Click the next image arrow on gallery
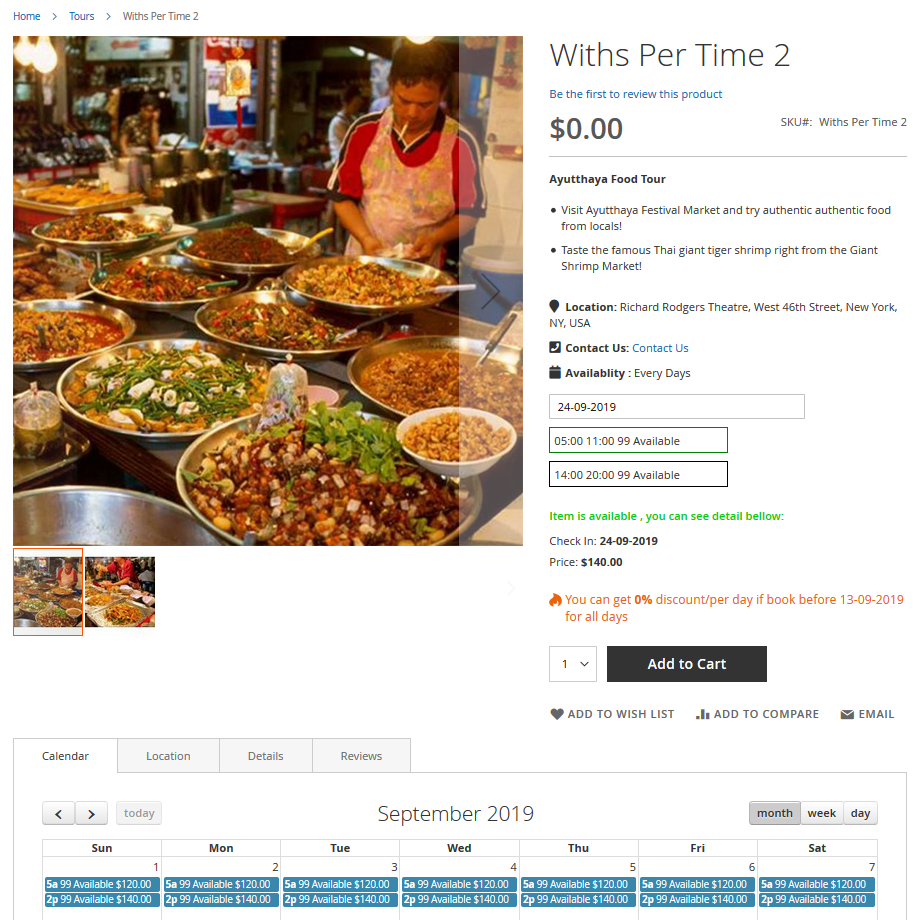This screenshot has width=920, height=920. tap(490, 291)
